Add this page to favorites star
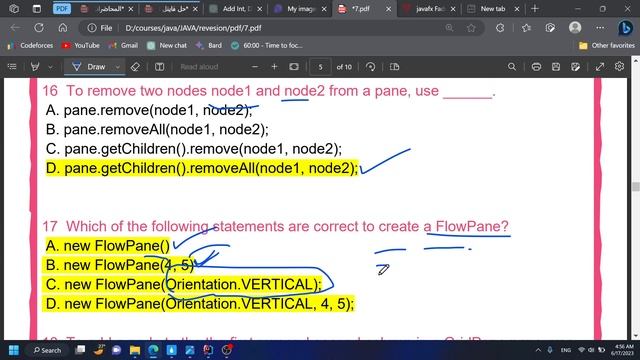The height and width of the screenshot is (360, 640). coord(471,28)
